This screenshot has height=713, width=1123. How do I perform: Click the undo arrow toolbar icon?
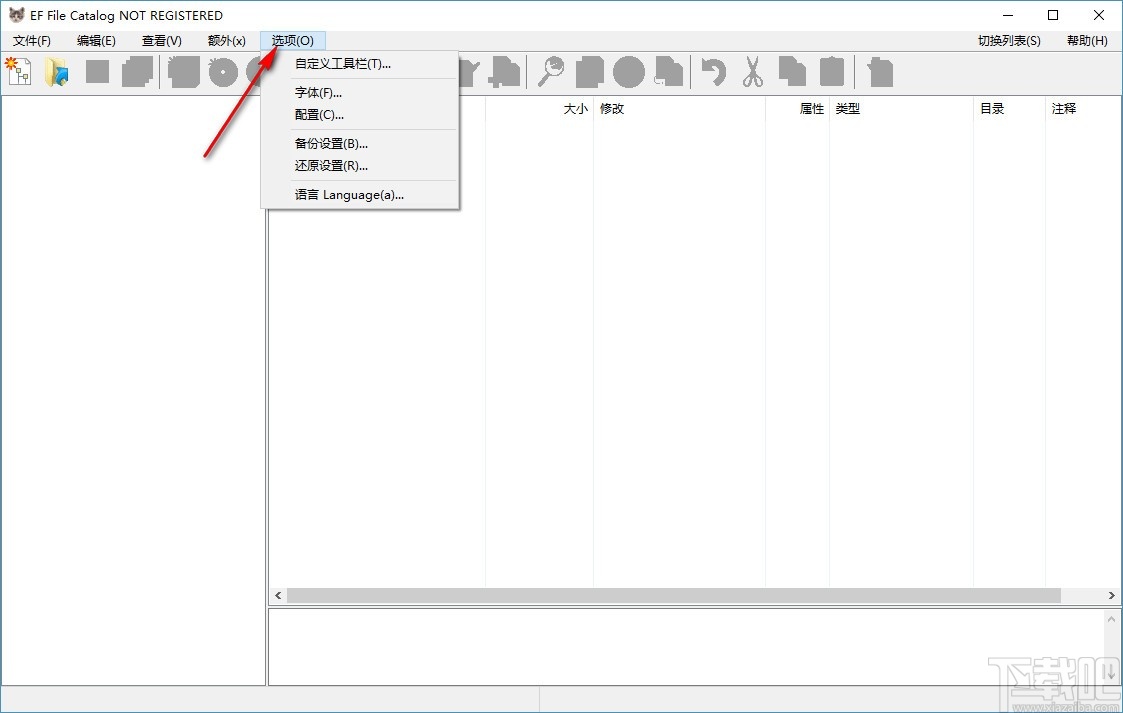click(713, 71)
